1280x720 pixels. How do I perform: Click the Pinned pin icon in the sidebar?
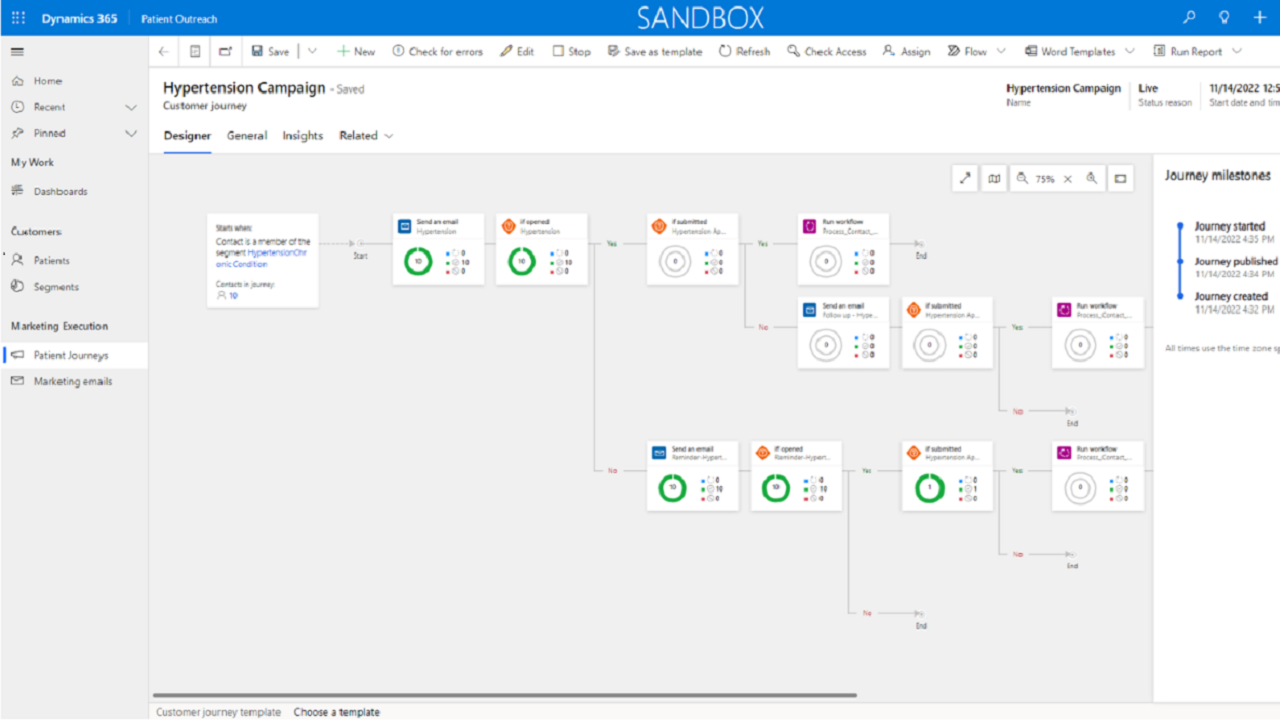point(17,133)
